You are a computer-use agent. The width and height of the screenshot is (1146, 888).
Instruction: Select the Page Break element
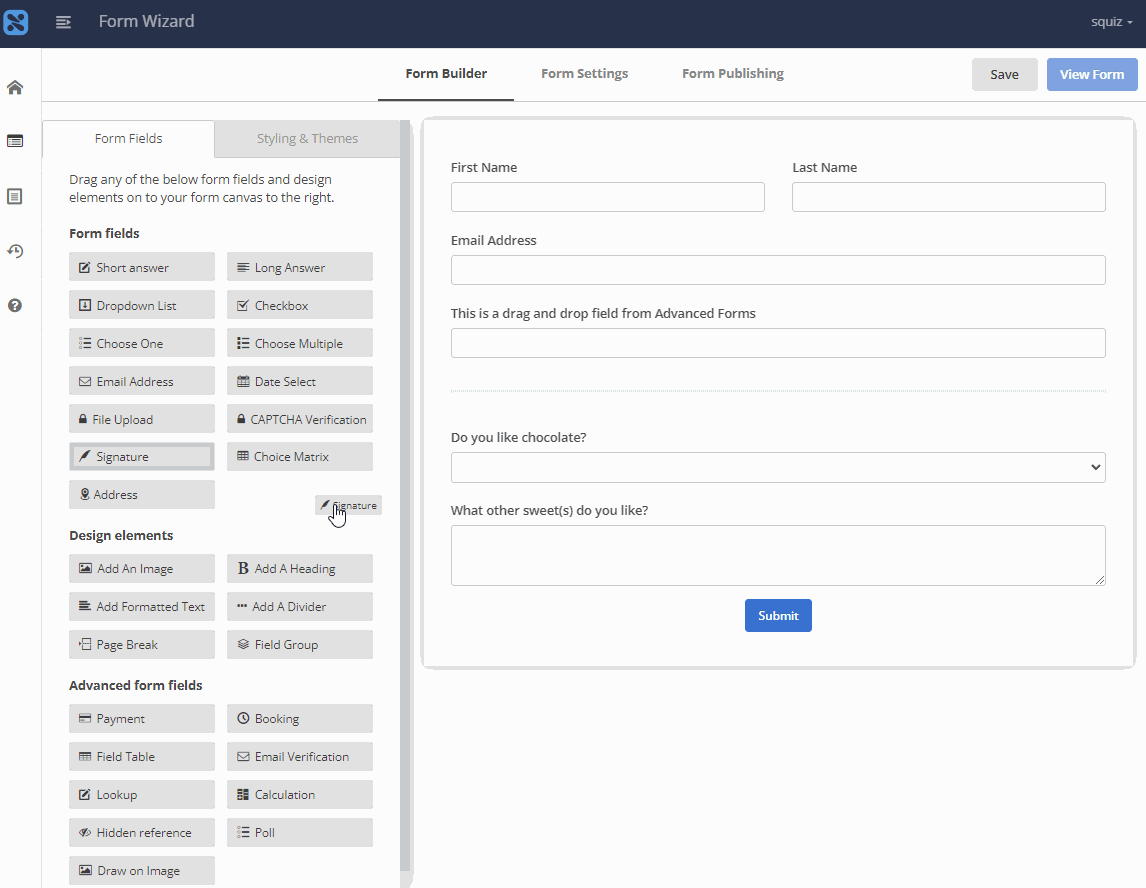(142, 645)
